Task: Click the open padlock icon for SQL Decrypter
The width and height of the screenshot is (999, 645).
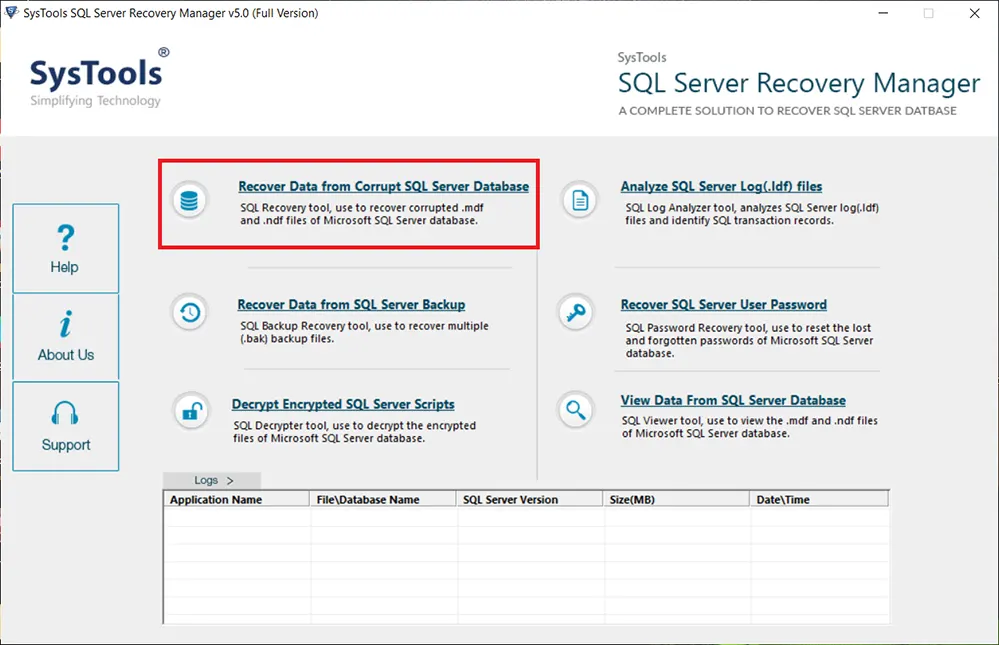Action: [192, 411]
